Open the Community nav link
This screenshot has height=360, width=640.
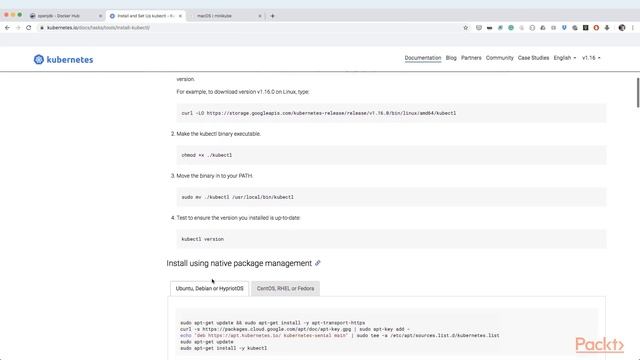[500, 58]
